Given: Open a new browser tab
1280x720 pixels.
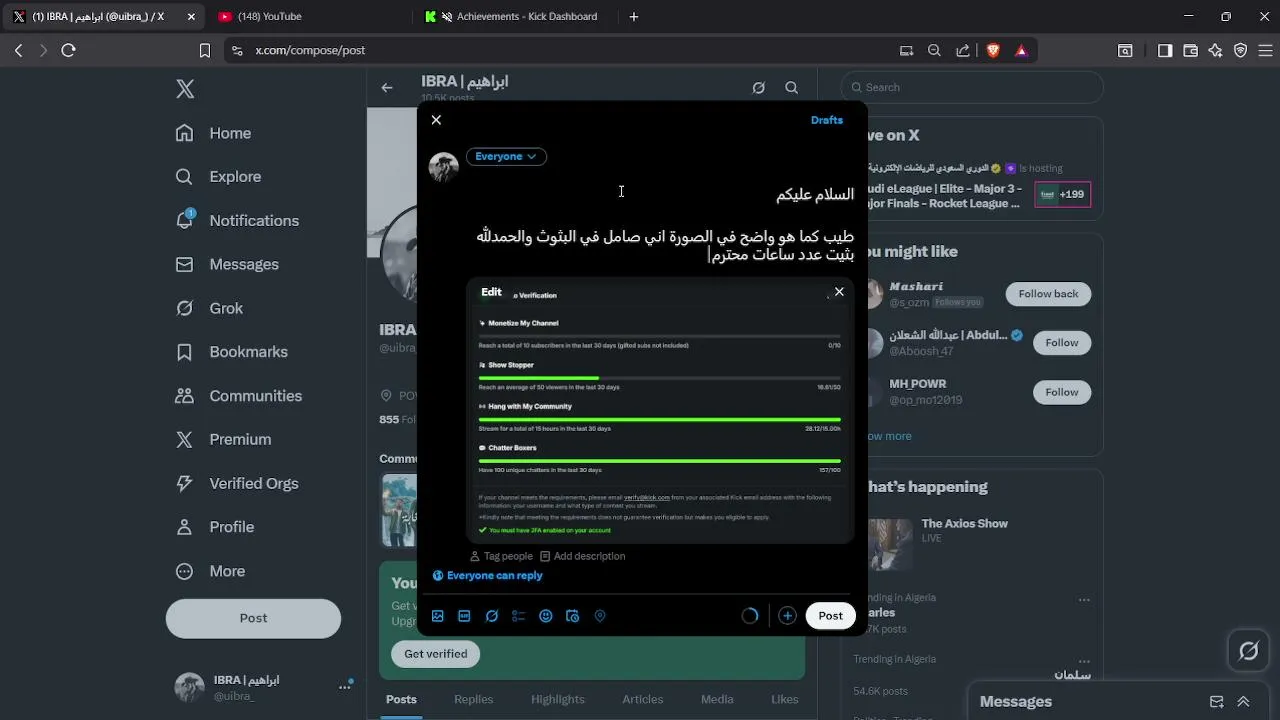Looking at the screenshot, I should pos(633,16).
